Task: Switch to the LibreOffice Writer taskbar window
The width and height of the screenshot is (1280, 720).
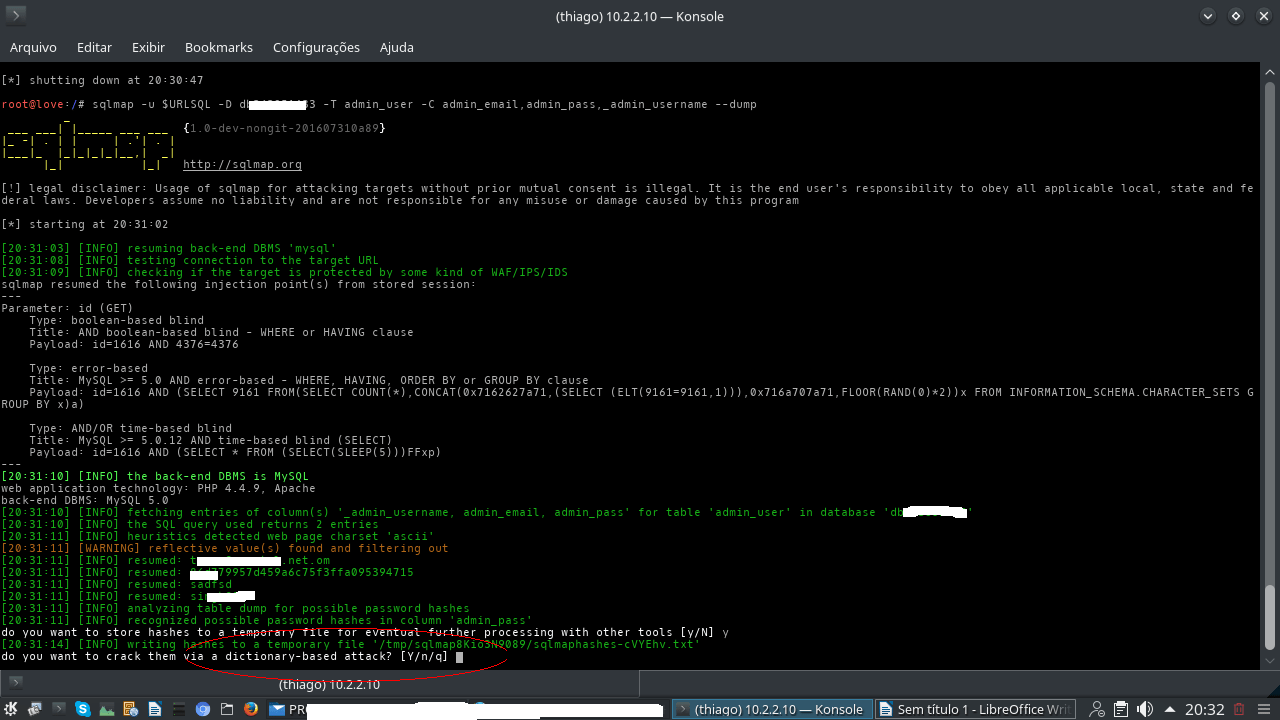Action: pyautogui.click(x=976, y=709)
